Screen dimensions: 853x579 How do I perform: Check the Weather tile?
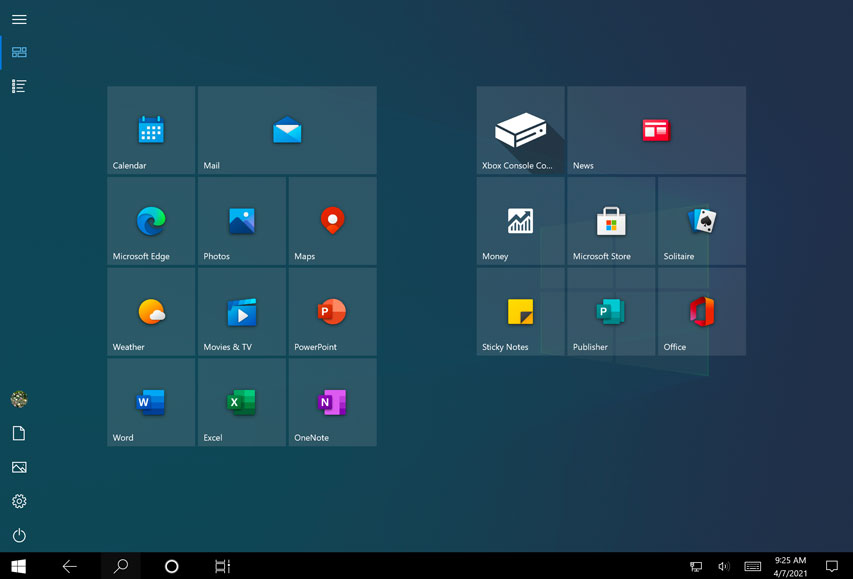tap(150, 311)
